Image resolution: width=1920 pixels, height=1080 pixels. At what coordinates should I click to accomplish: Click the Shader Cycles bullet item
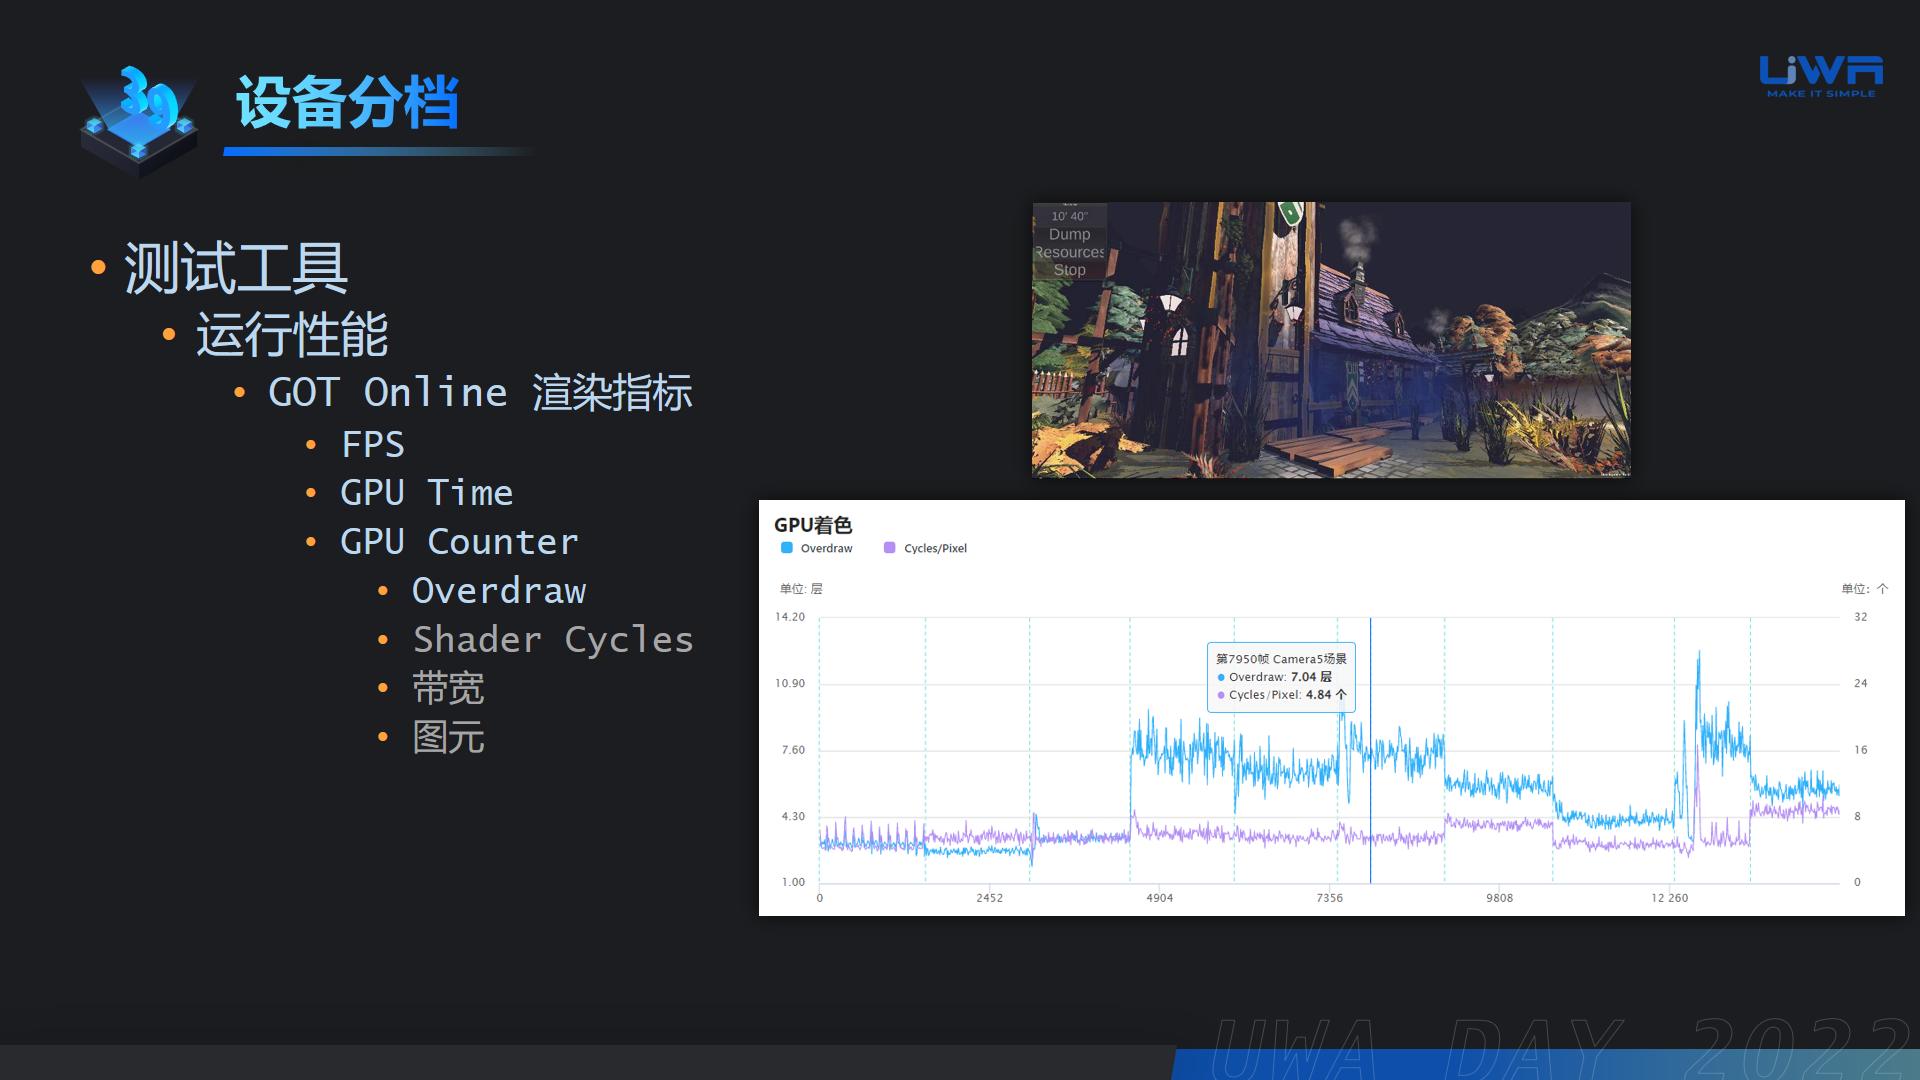pos(553,640)
